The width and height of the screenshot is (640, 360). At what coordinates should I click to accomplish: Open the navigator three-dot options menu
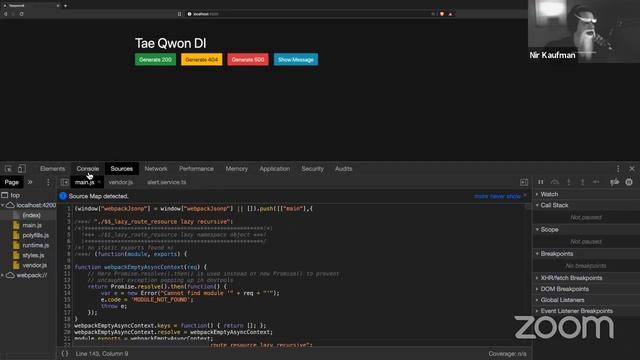(48, 182)
